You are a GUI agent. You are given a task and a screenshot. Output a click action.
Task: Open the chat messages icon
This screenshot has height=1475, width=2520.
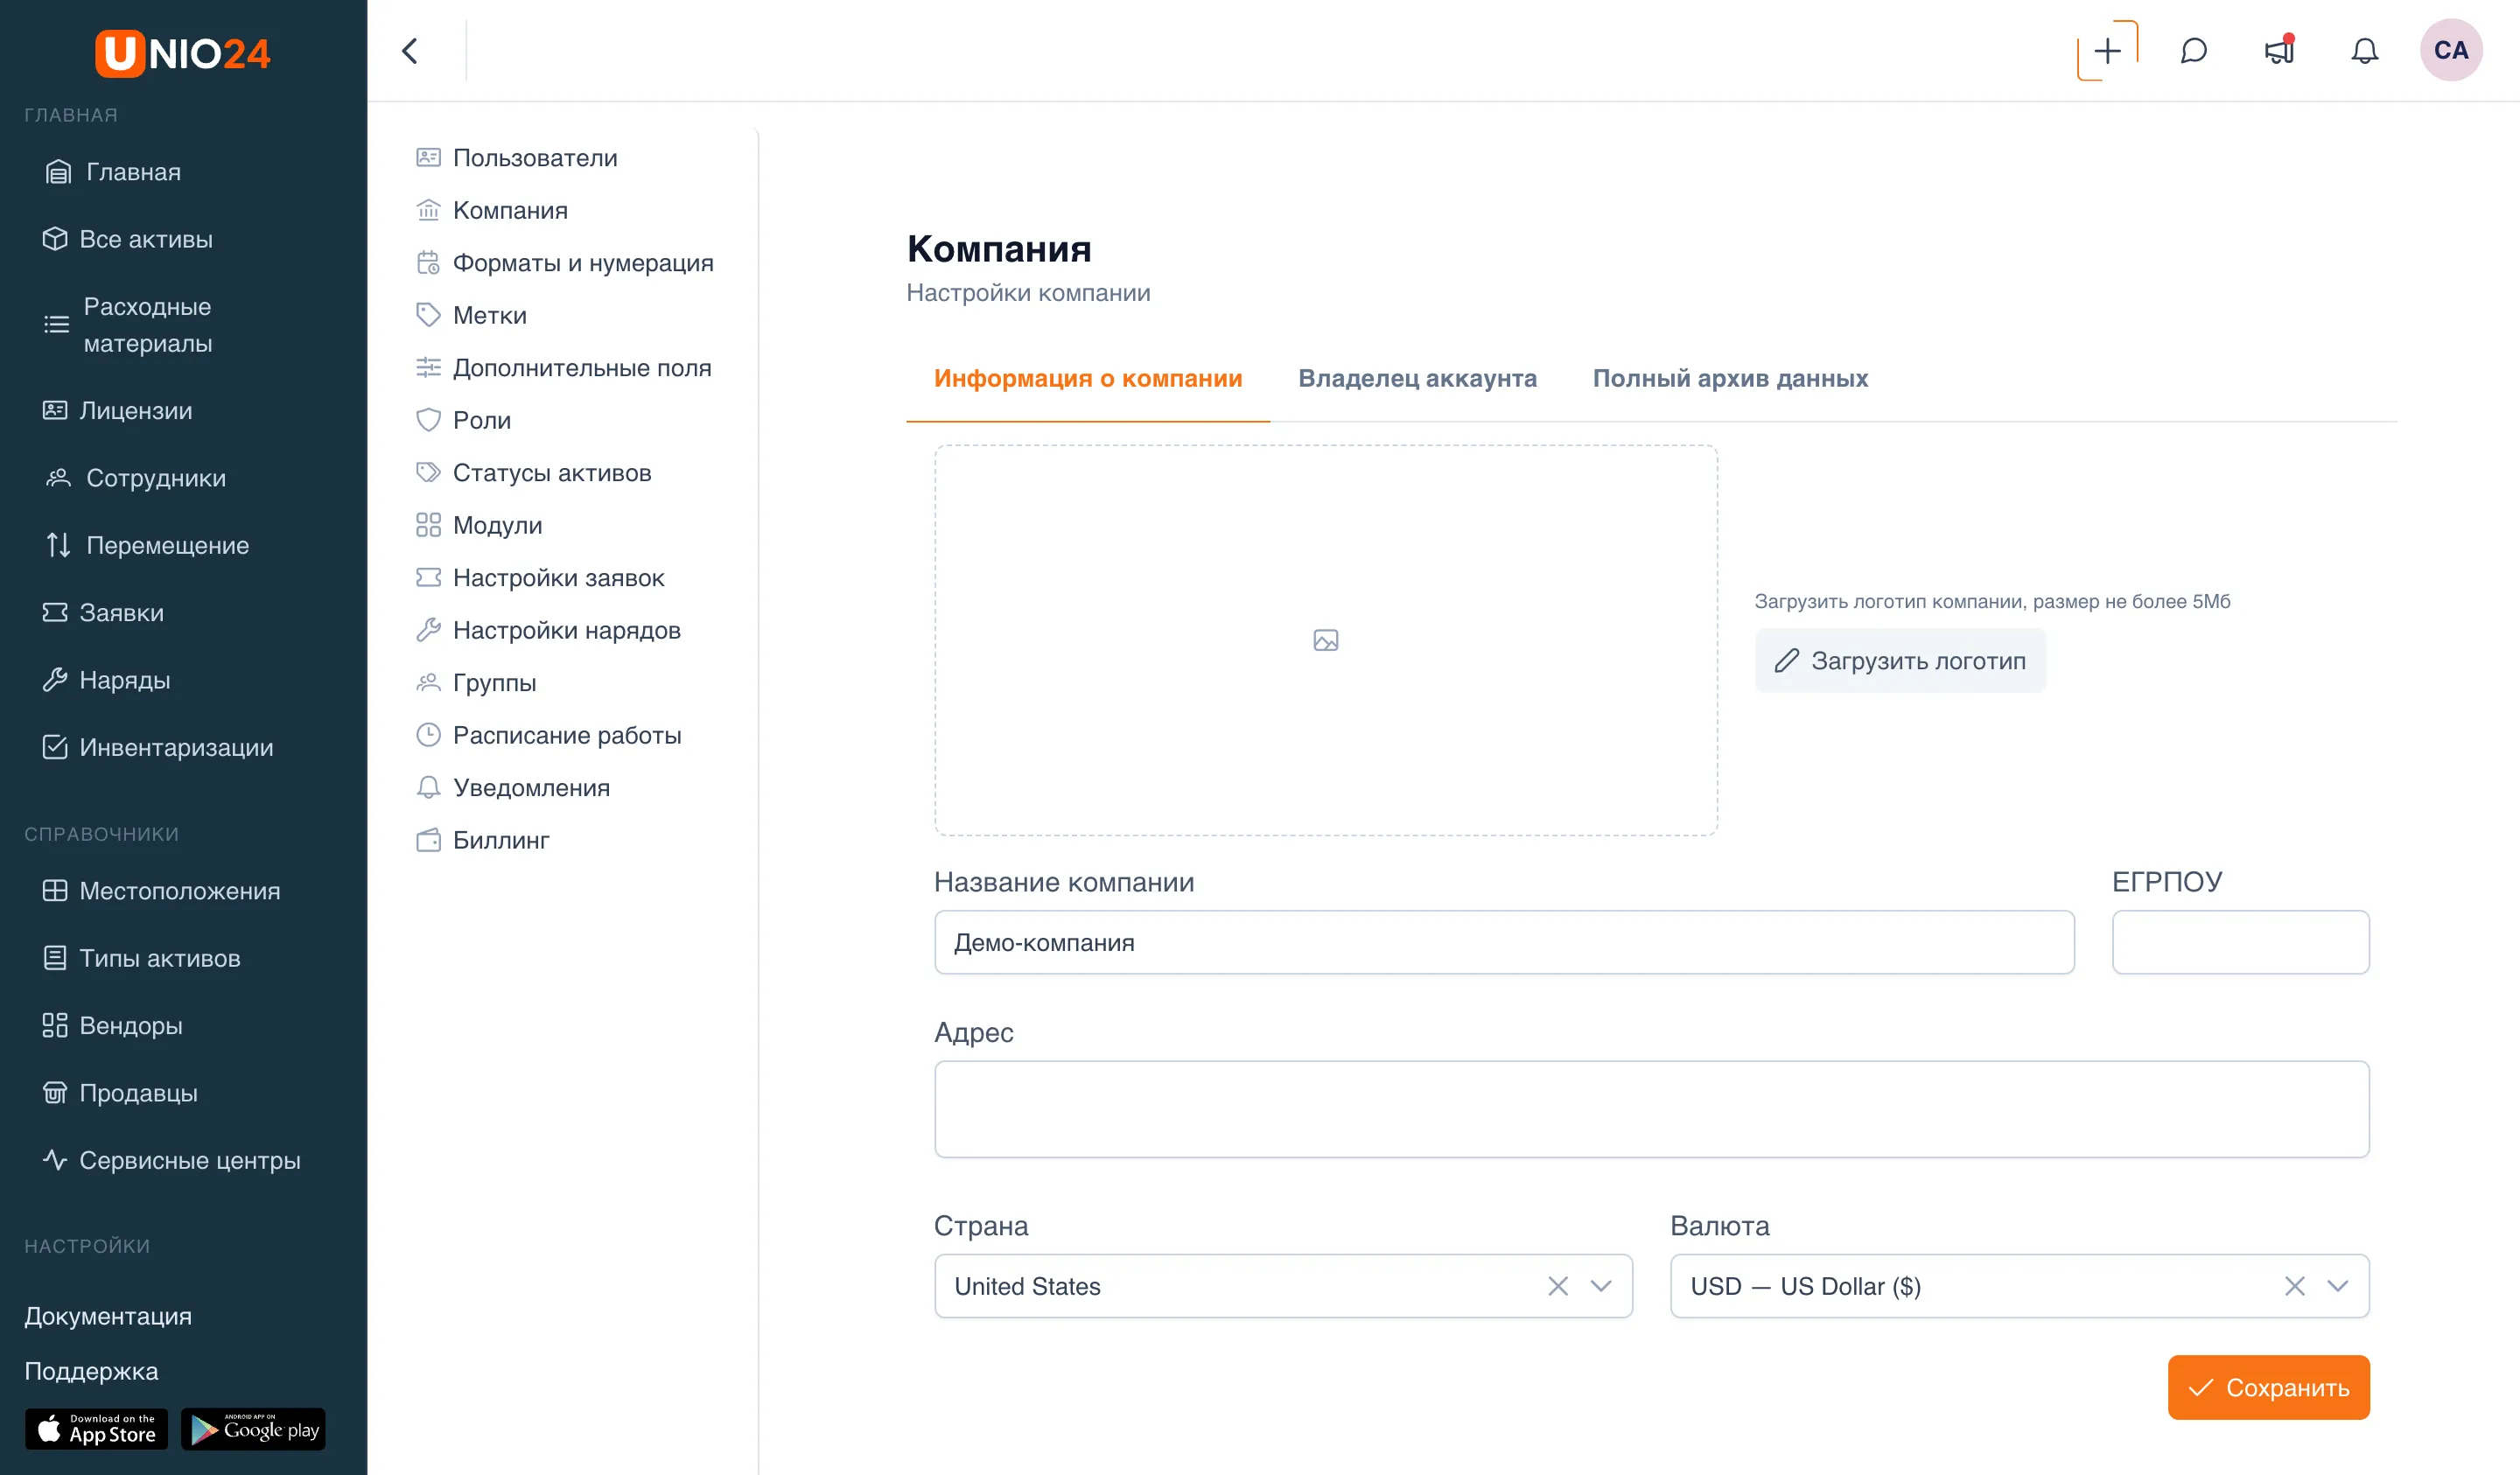point(2193,51)
